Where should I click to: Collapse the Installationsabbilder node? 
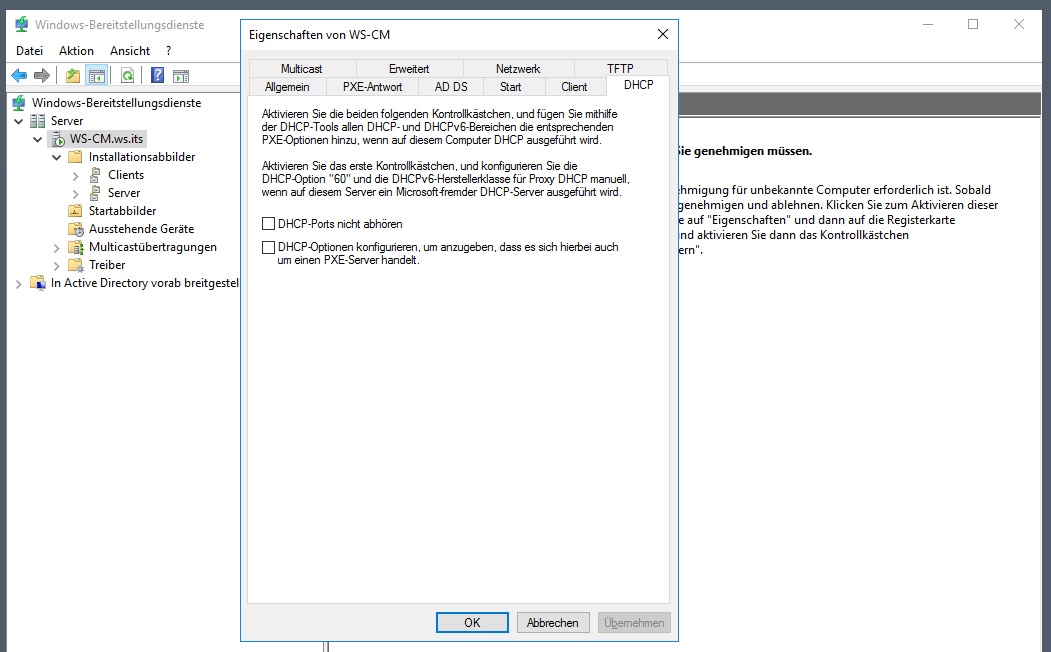point(56,157)
